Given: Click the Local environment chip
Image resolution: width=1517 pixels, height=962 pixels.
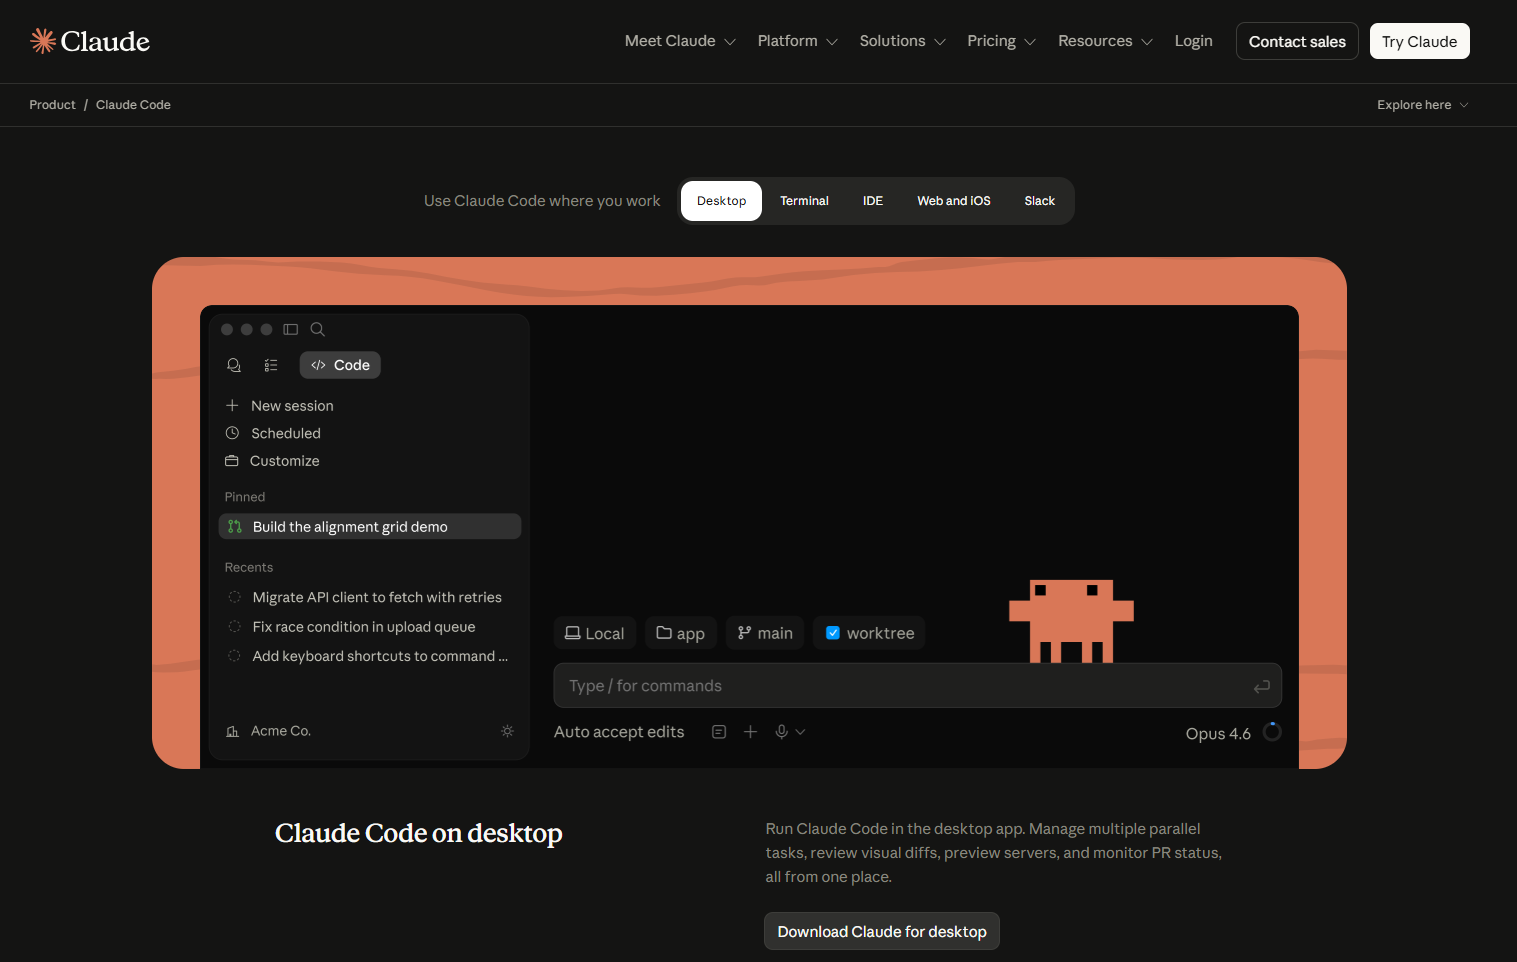Looking at the screenshot, I should (x=595, y=633).
